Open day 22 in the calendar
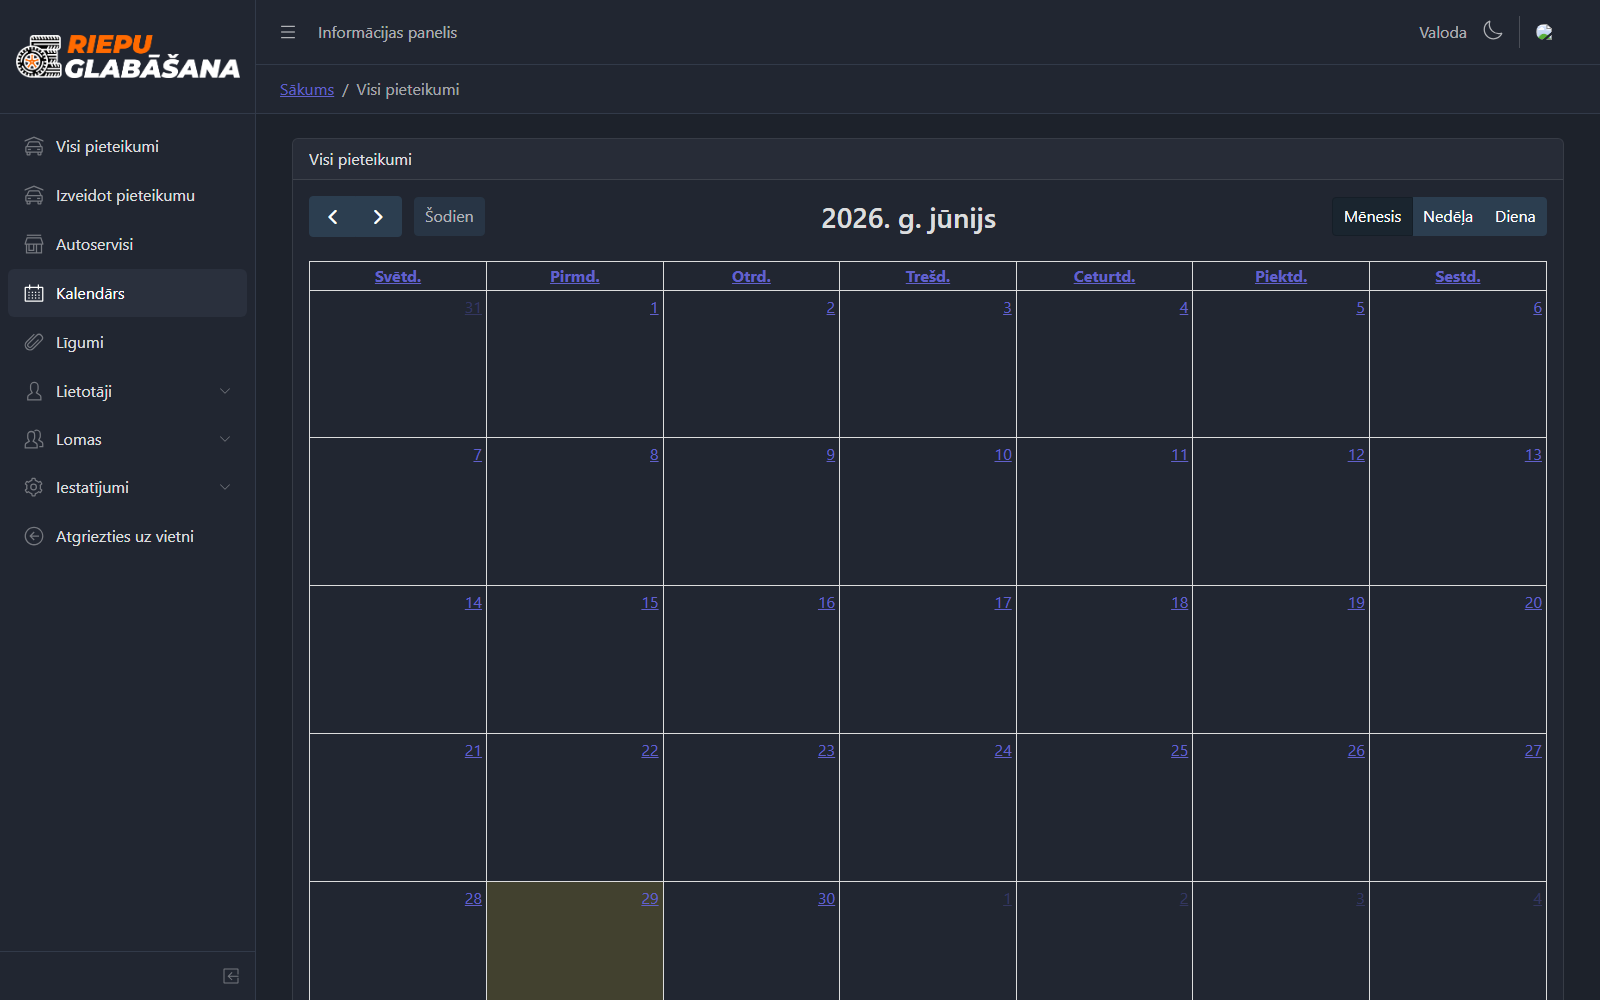 click(650, 751)
